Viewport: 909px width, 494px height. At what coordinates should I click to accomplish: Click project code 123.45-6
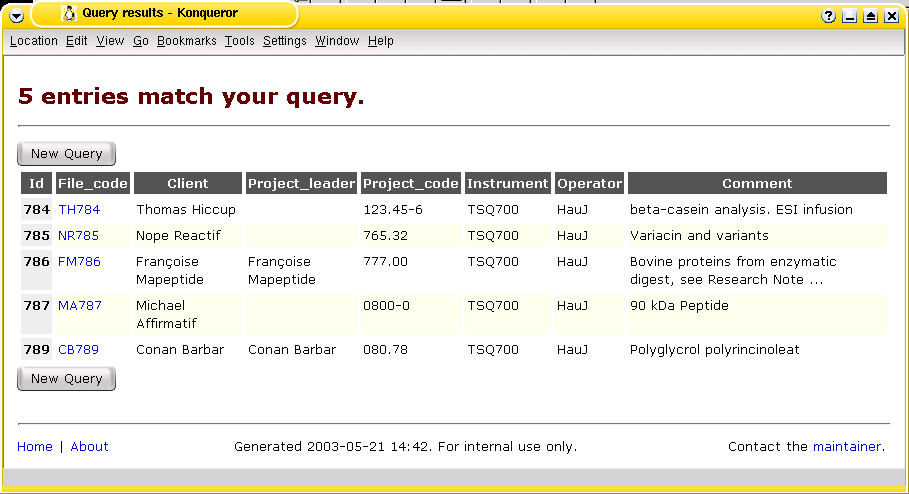coord(393,209)
